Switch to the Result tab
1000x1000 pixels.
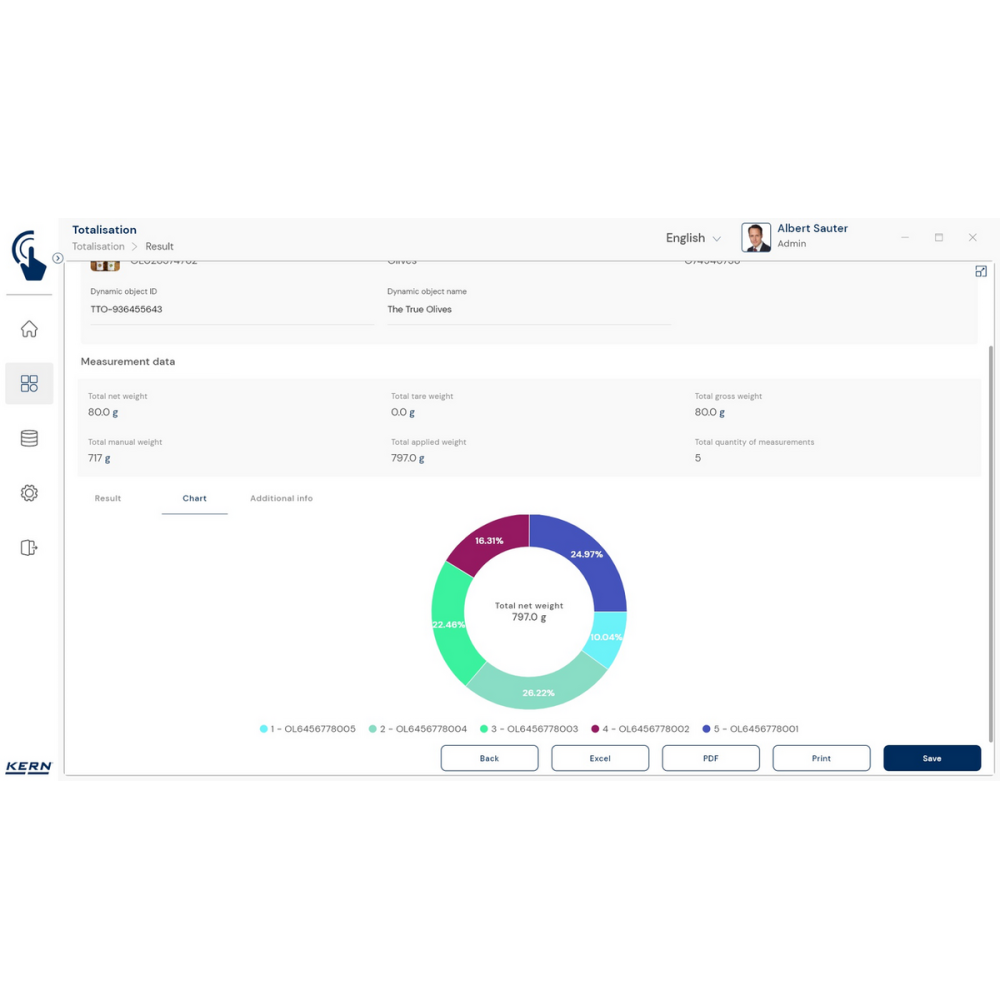tap(108, 498)
